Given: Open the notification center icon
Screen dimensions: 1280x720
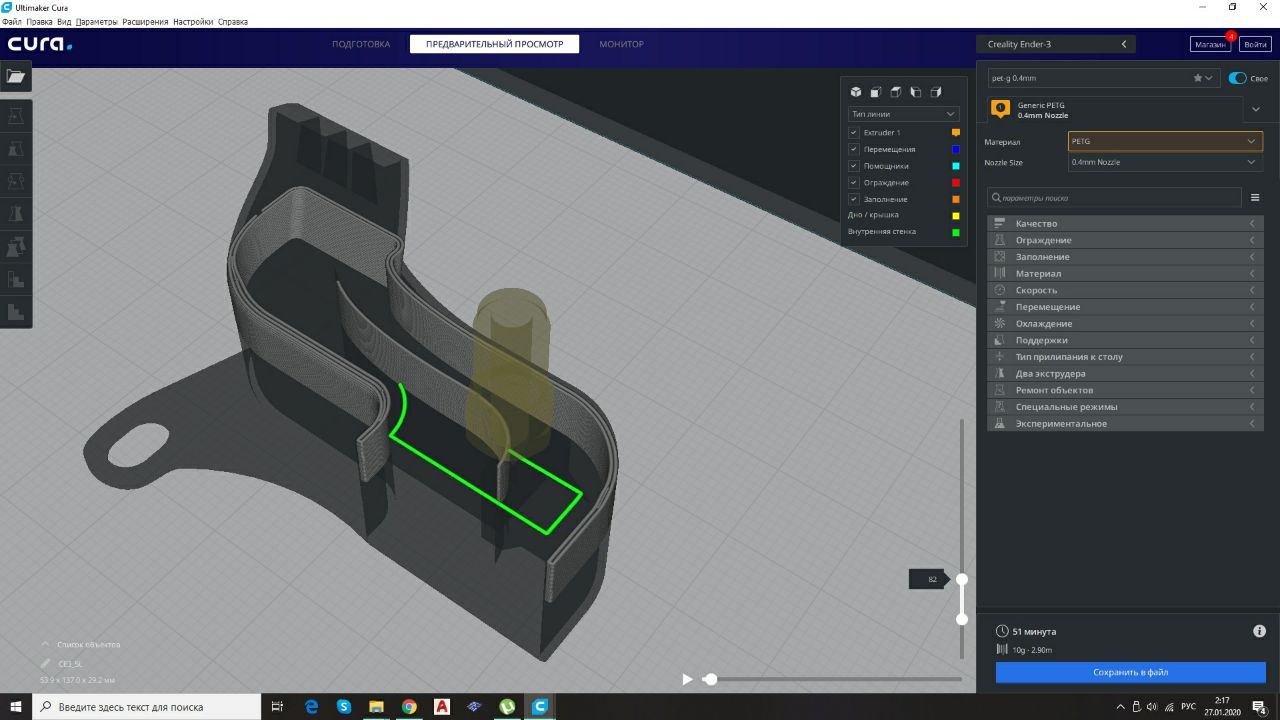Looking at the screenshot, I should pyautogui.click(x=1260, y=707).
